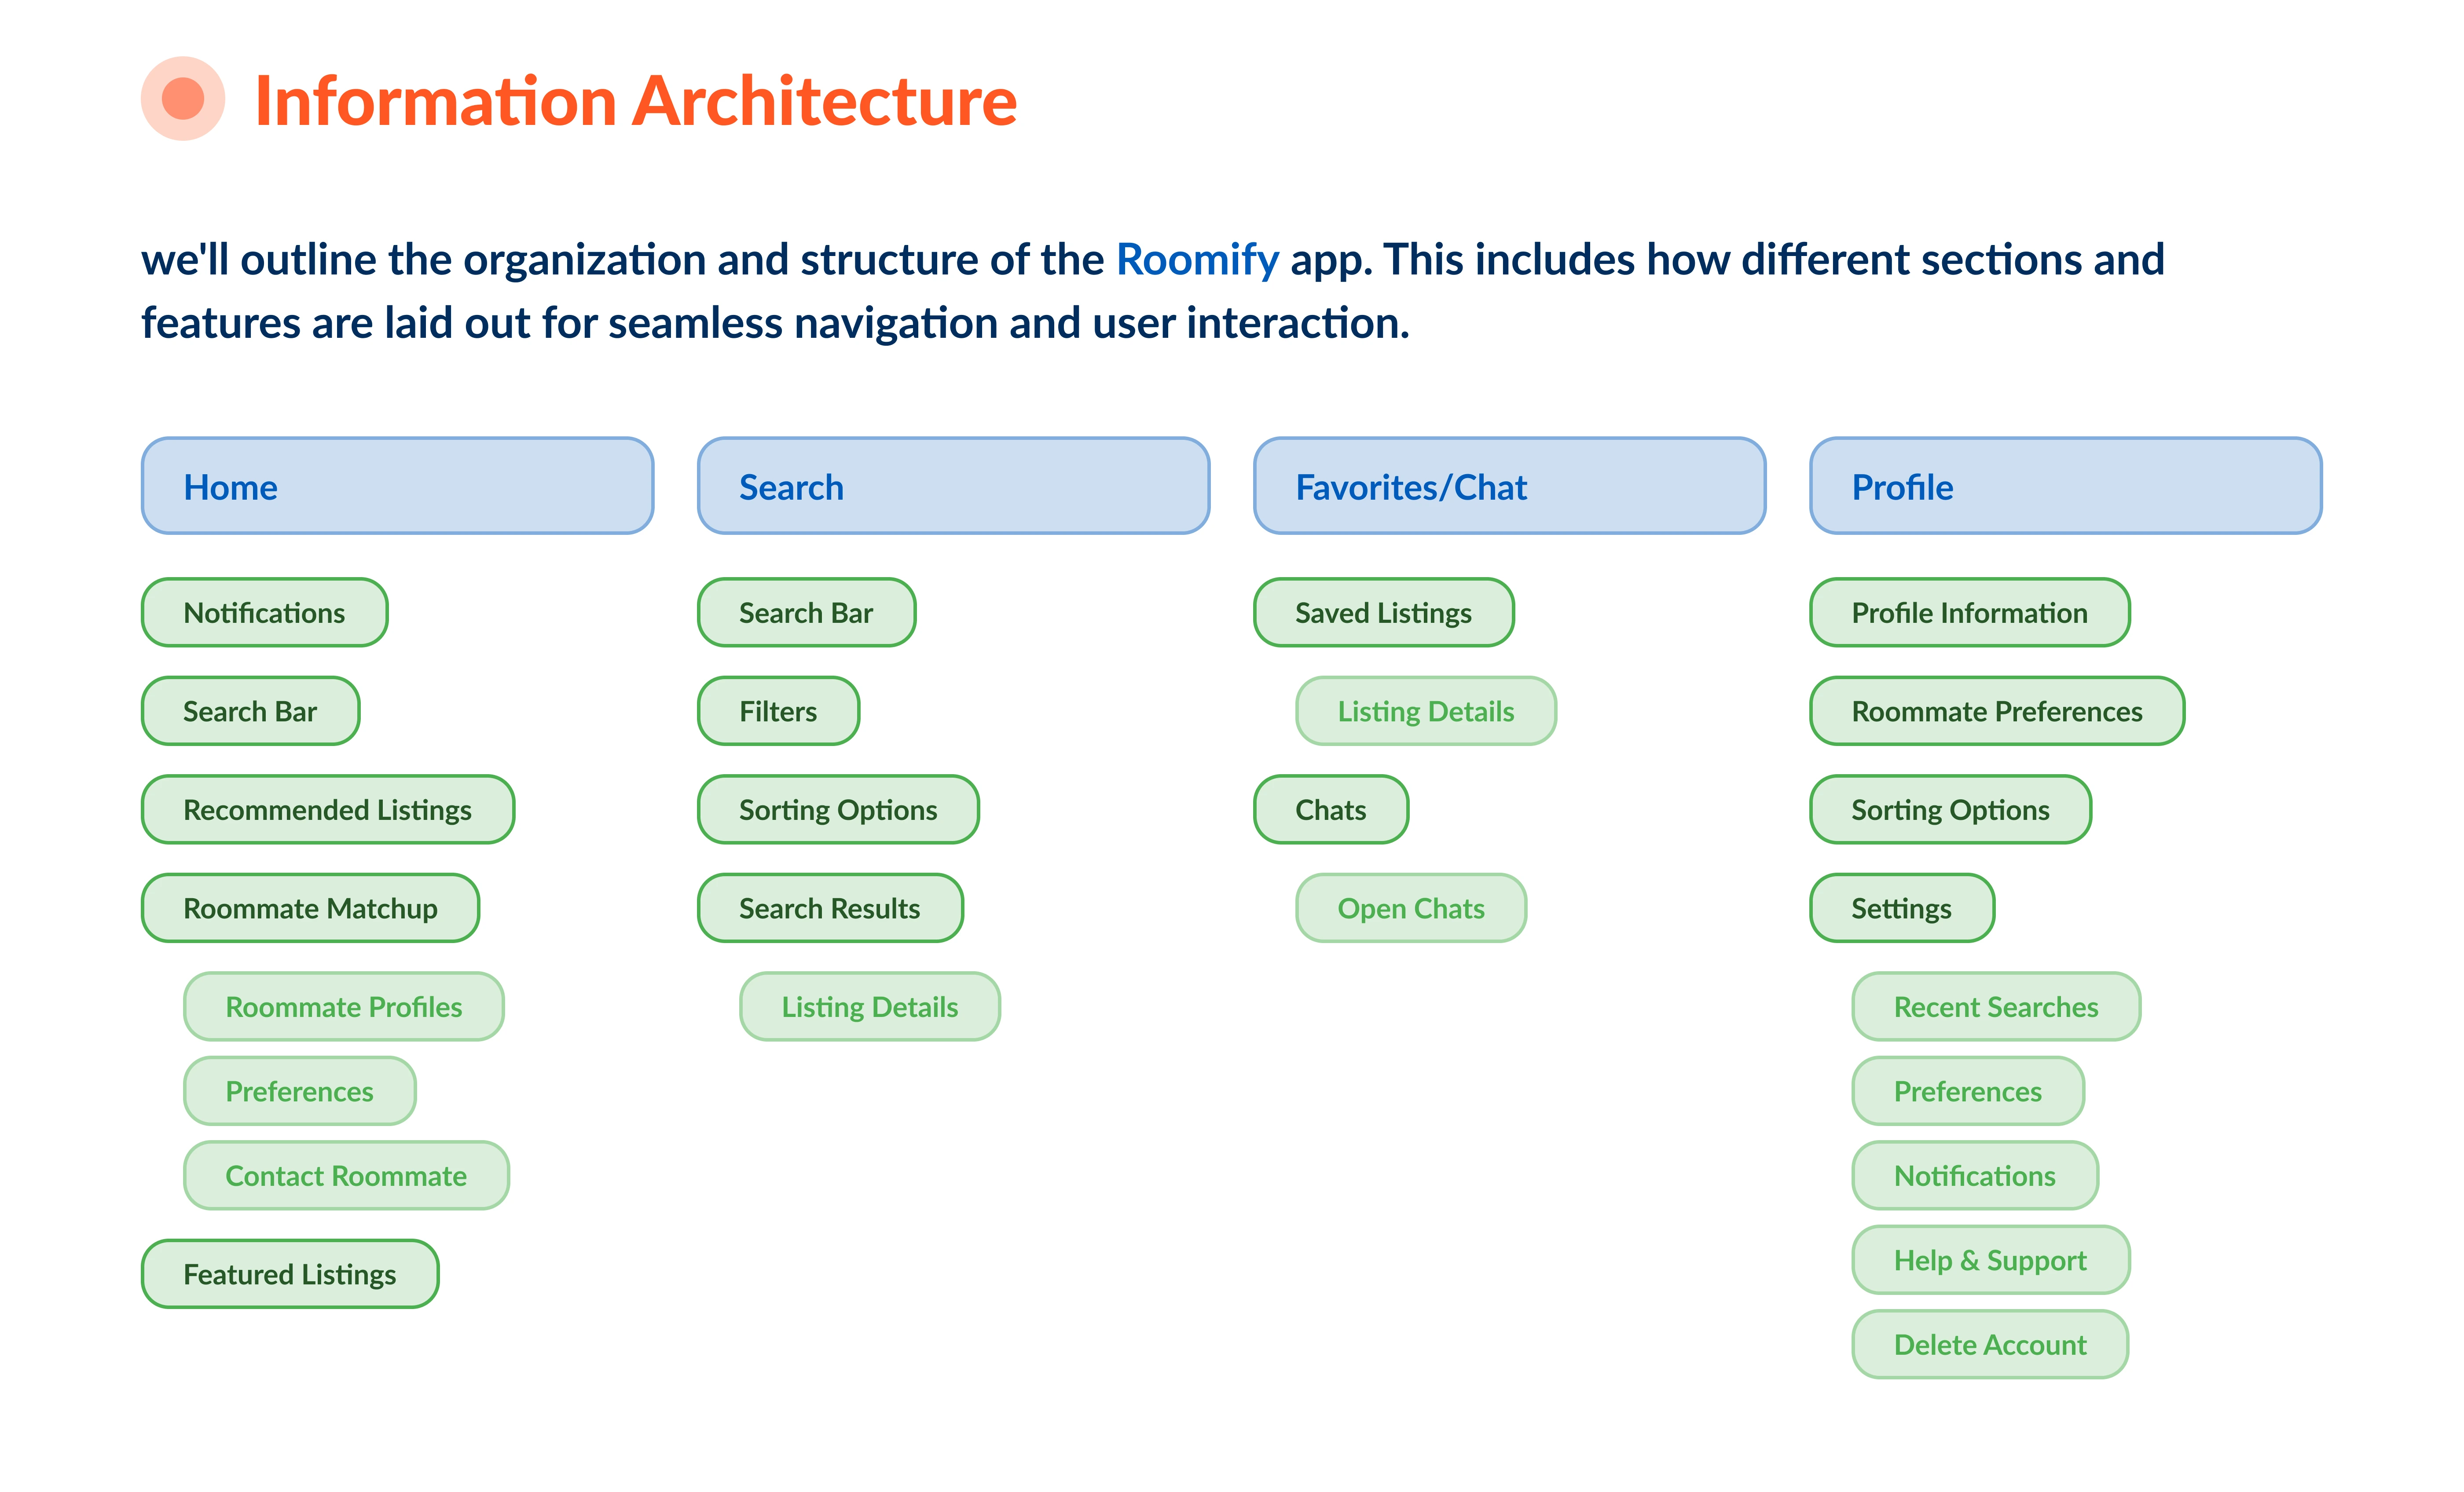Choose the Filters pill
The width and height of the screenshot is (2464, 1492).
point(778,711)
